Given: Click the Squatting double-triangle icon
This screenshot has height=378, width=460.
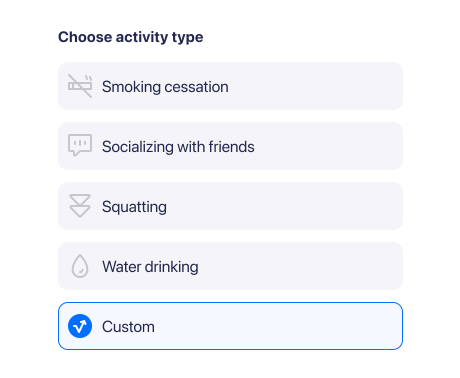Looking at the screenshot, I should pyautogui.click(x=80, y=206).
